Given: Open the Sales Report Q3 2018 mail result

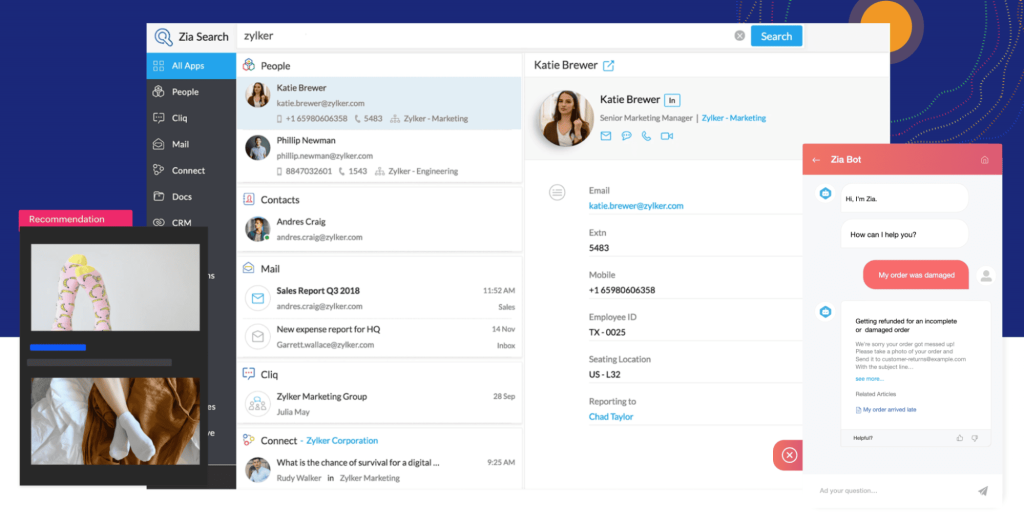Looking at the screenshot, I should [x=379, y=298].
